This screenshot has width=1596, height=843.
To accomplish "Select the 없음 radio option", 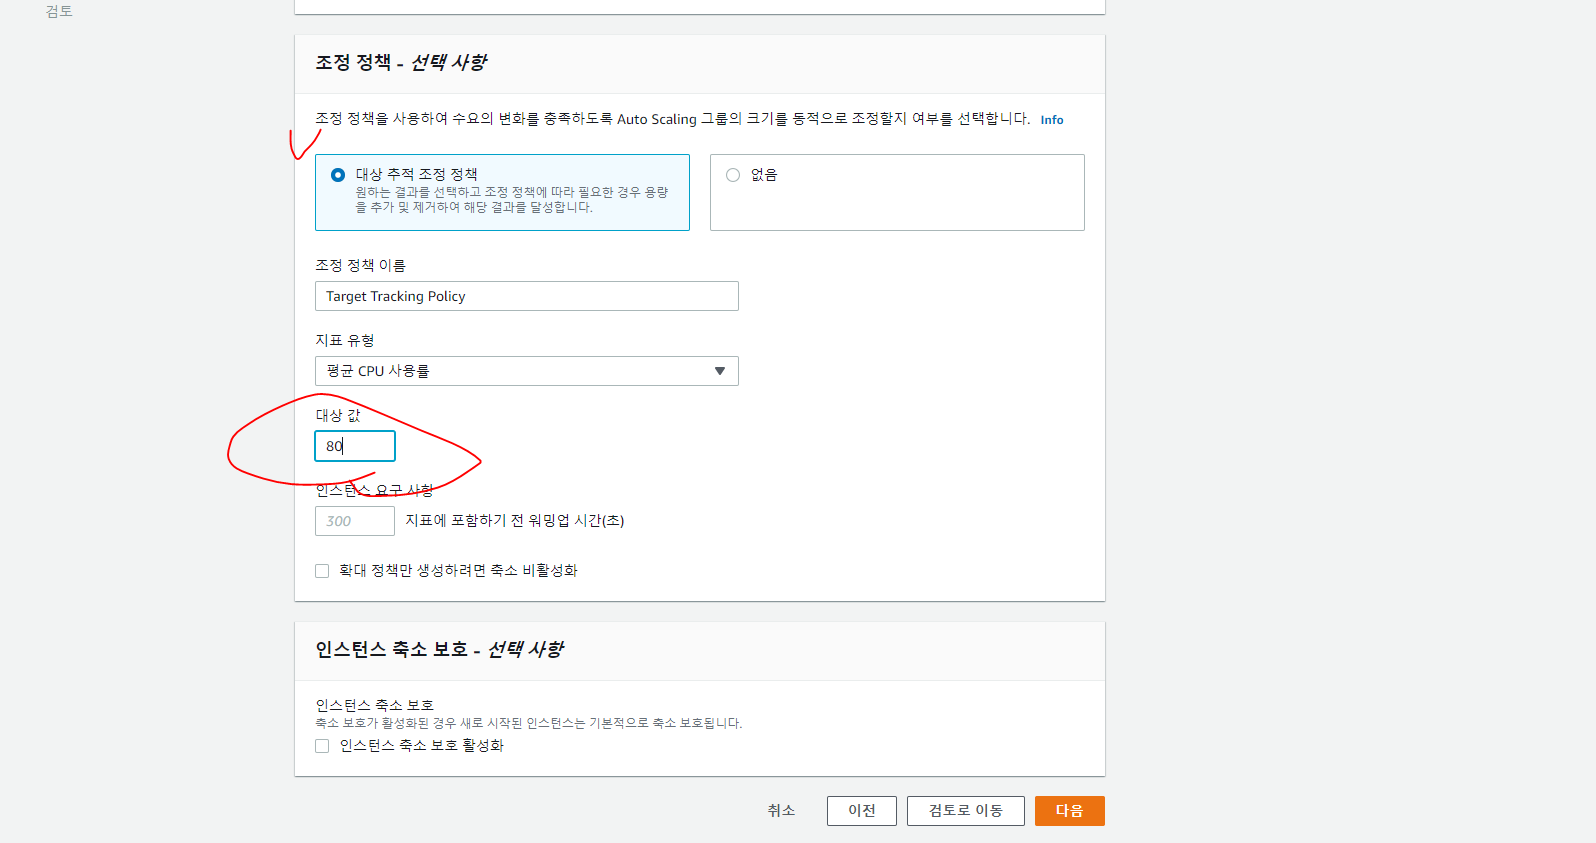I will [x=733, y=175].
